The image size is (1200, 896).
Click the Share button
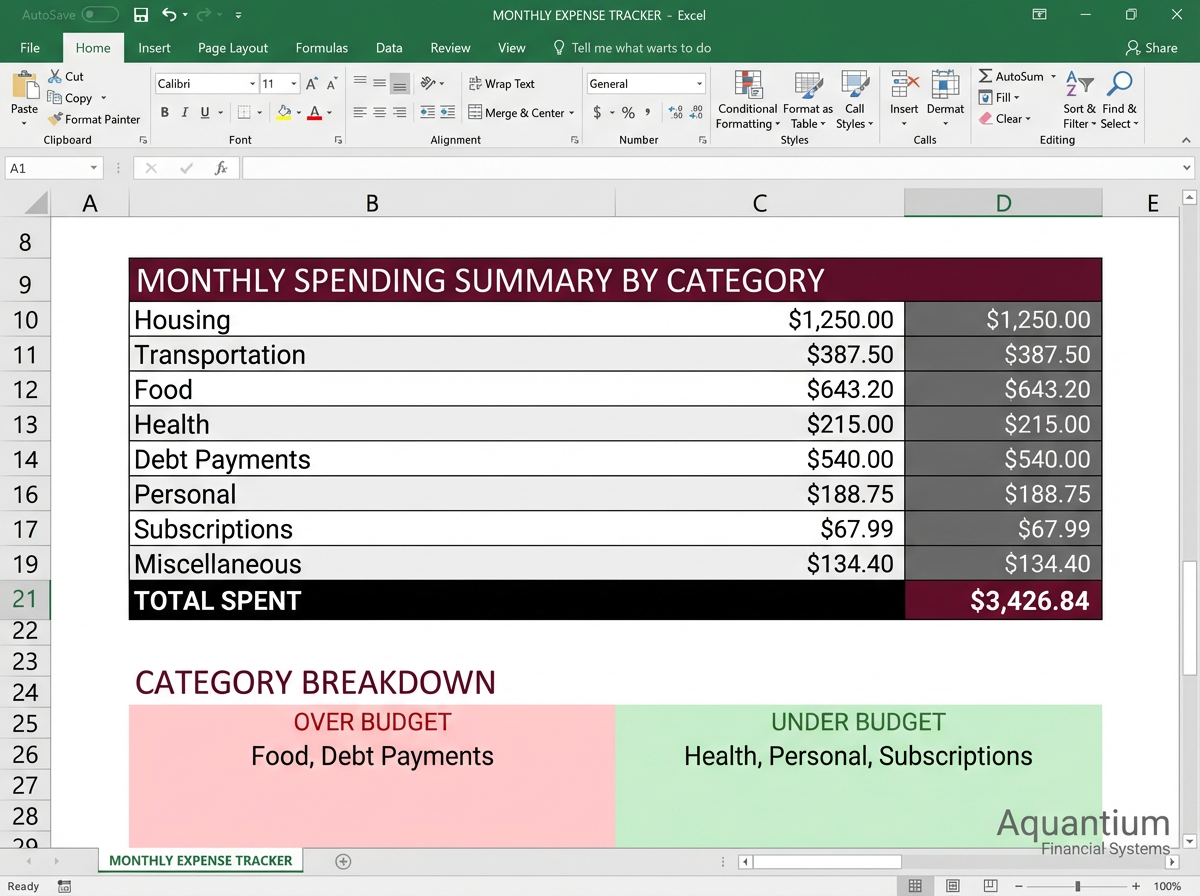coord(1152,47)
